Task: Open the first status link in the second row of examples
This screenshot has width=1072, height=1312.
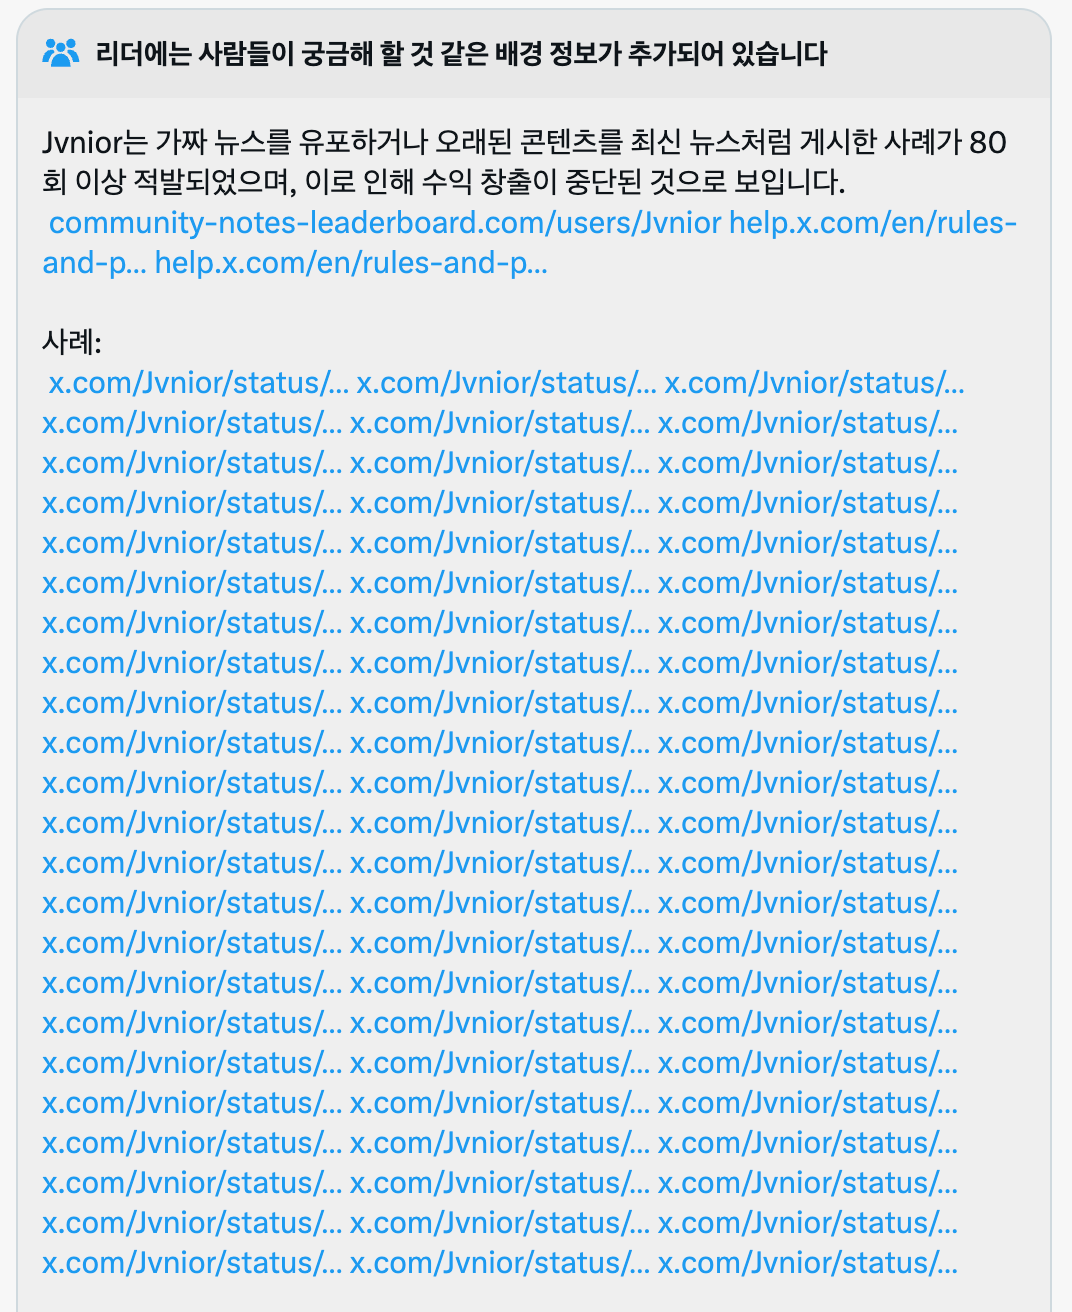Action: tap(192, 423)
